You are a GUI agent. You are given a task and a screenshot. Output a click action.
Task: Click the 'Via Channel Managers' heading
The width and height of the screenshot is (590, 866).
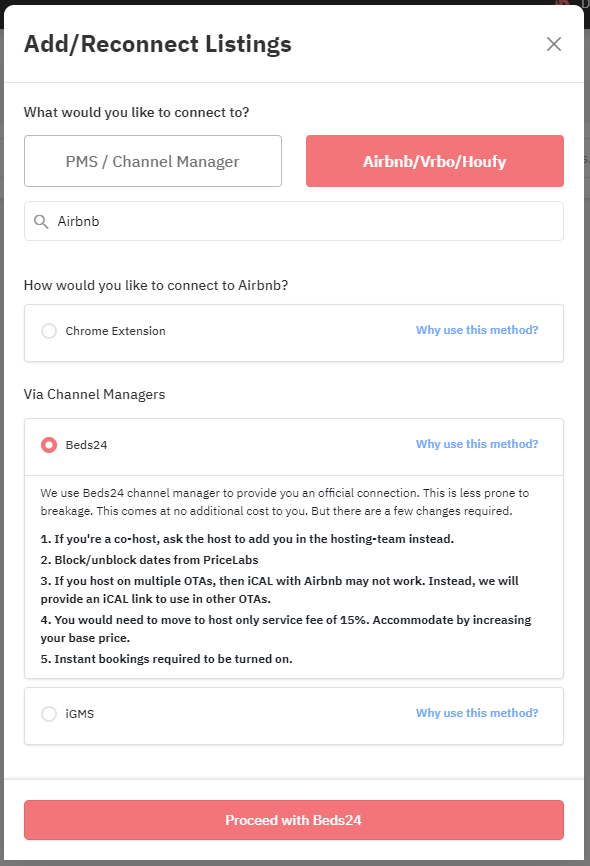(x=94, y=394)
